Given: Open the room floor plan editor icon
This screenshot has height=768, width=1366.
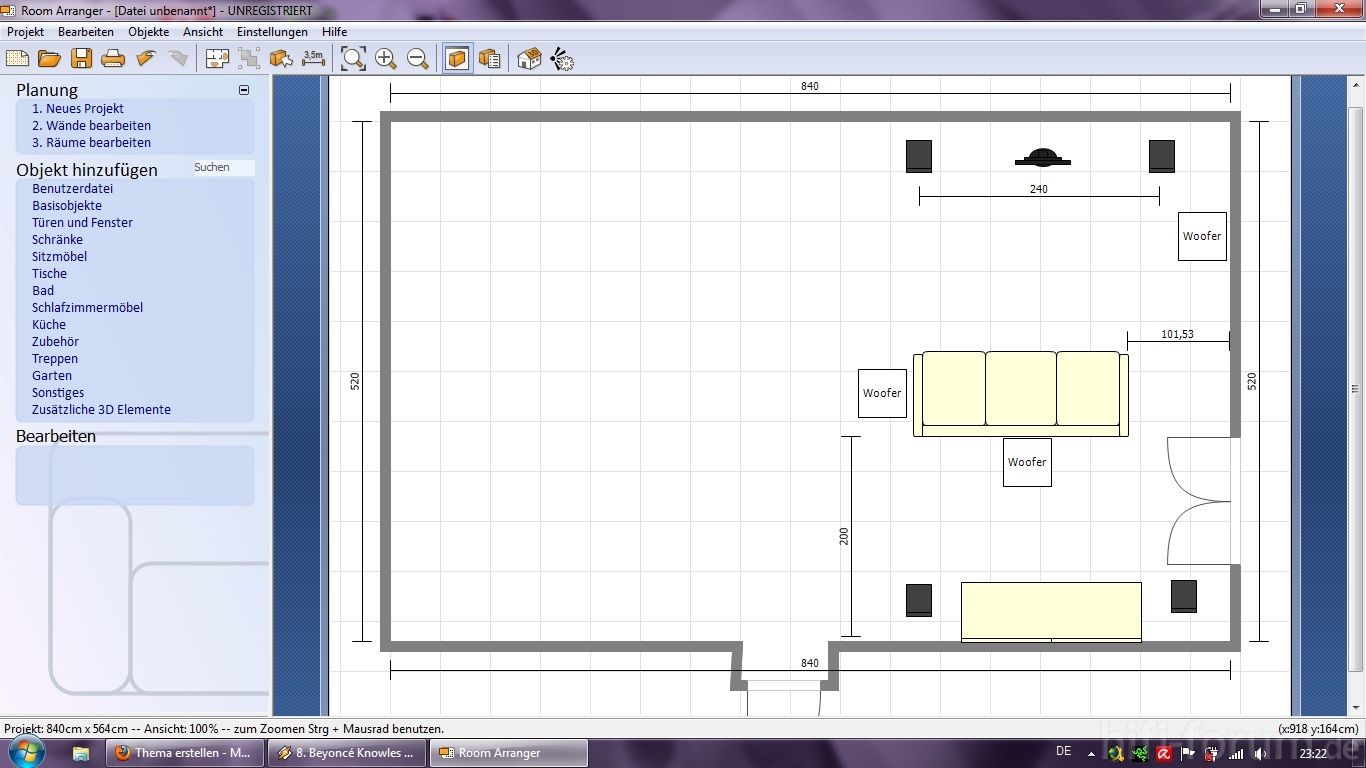Looking at the screenshot, I should point(217,59).
